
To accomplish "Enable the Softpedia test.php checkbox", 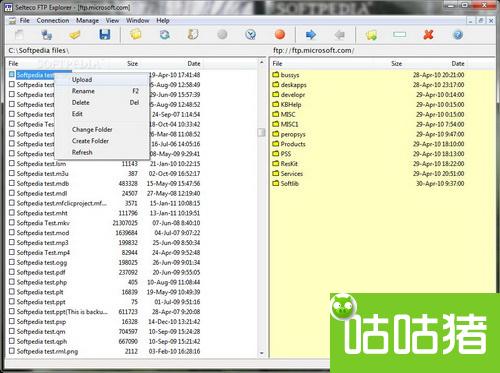I will click(12, 282).
